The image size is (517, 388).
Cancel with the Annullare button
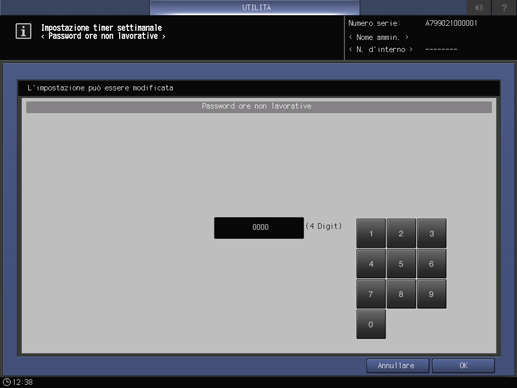[397, 366]
